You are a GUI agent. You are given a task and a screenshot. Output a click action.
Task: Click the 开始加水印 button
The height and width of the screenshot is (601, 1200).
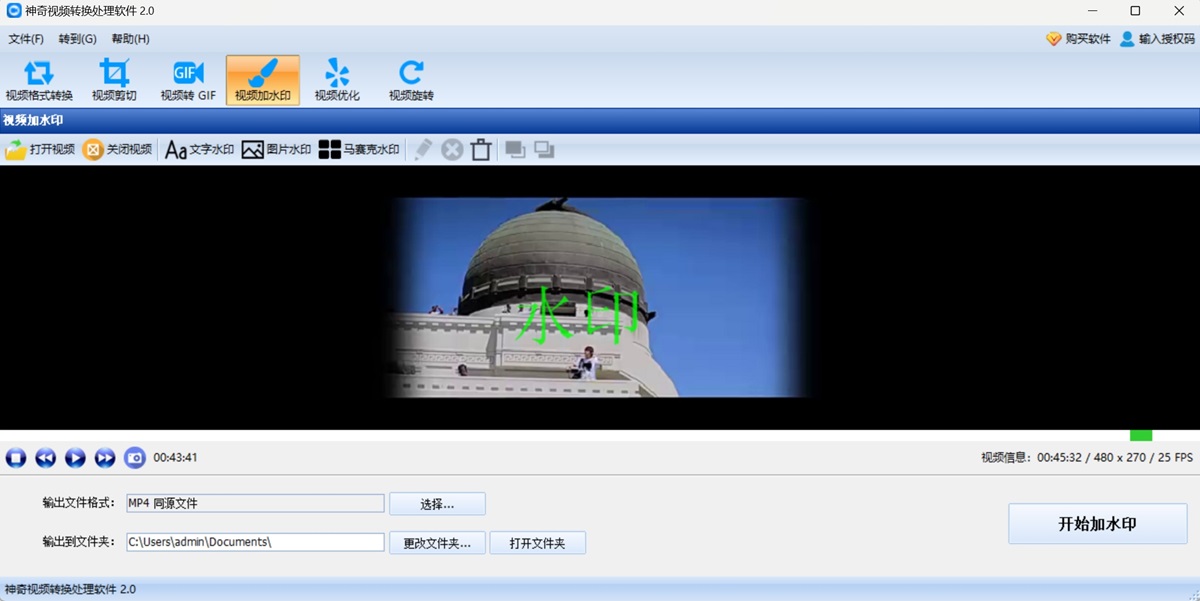pos(1097,524)
